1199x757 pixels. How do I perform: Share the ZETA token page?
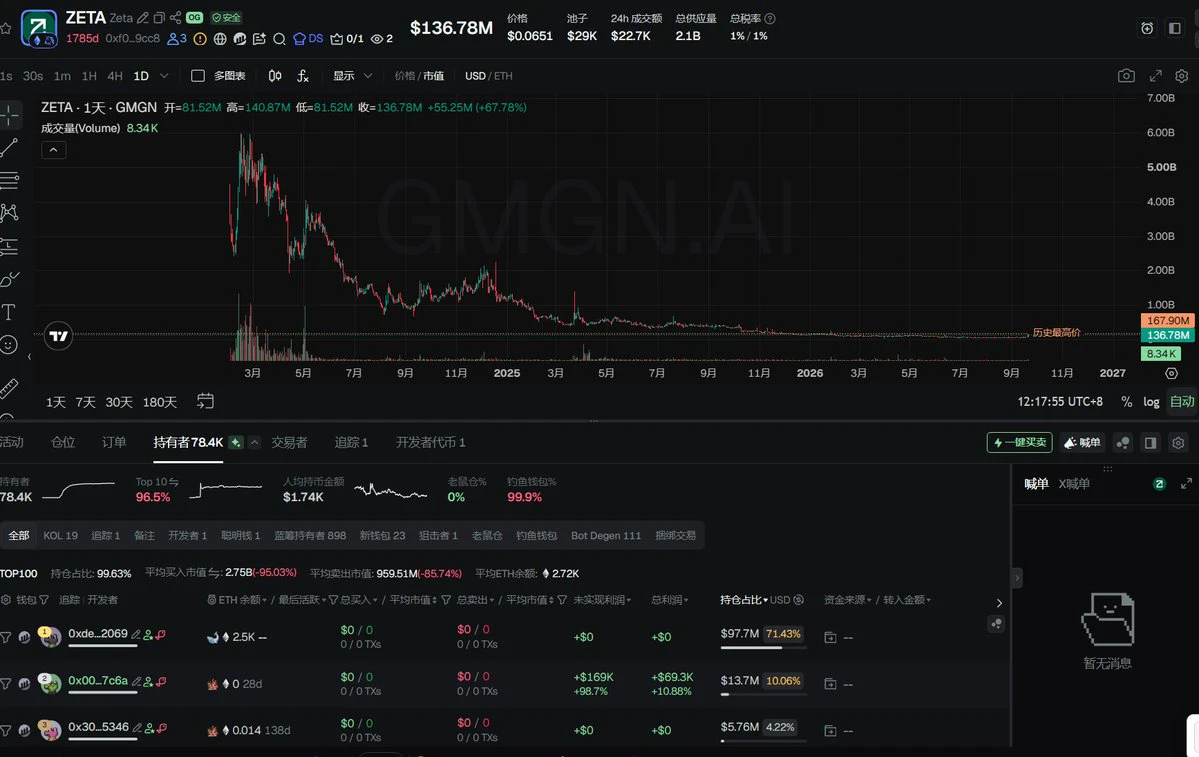tap(176, 18)
